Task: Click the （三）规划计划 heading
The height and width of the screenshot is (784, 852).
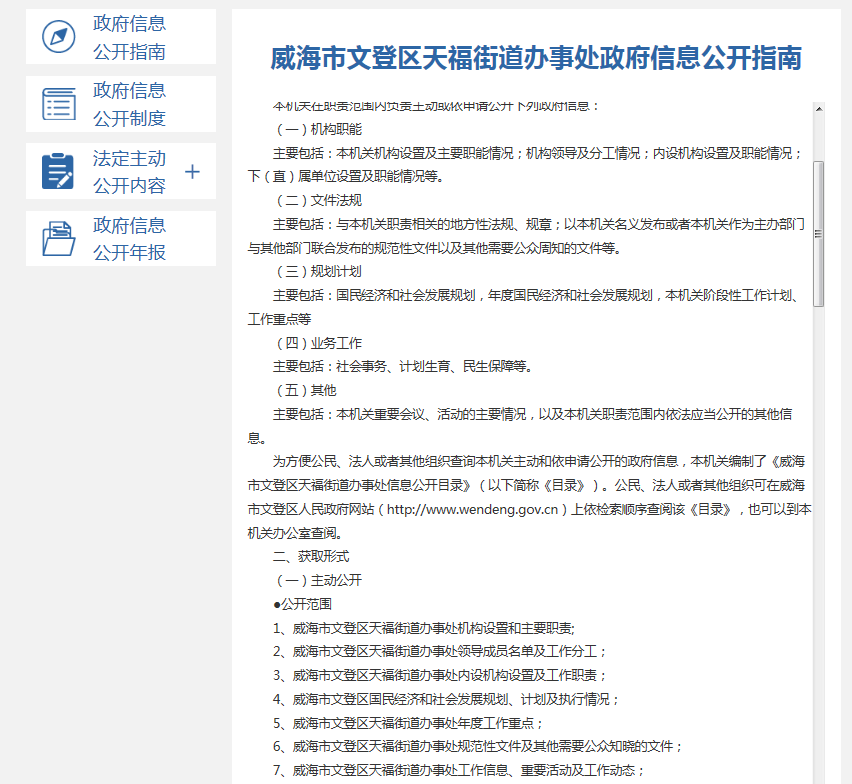Action: pos(317,271)
